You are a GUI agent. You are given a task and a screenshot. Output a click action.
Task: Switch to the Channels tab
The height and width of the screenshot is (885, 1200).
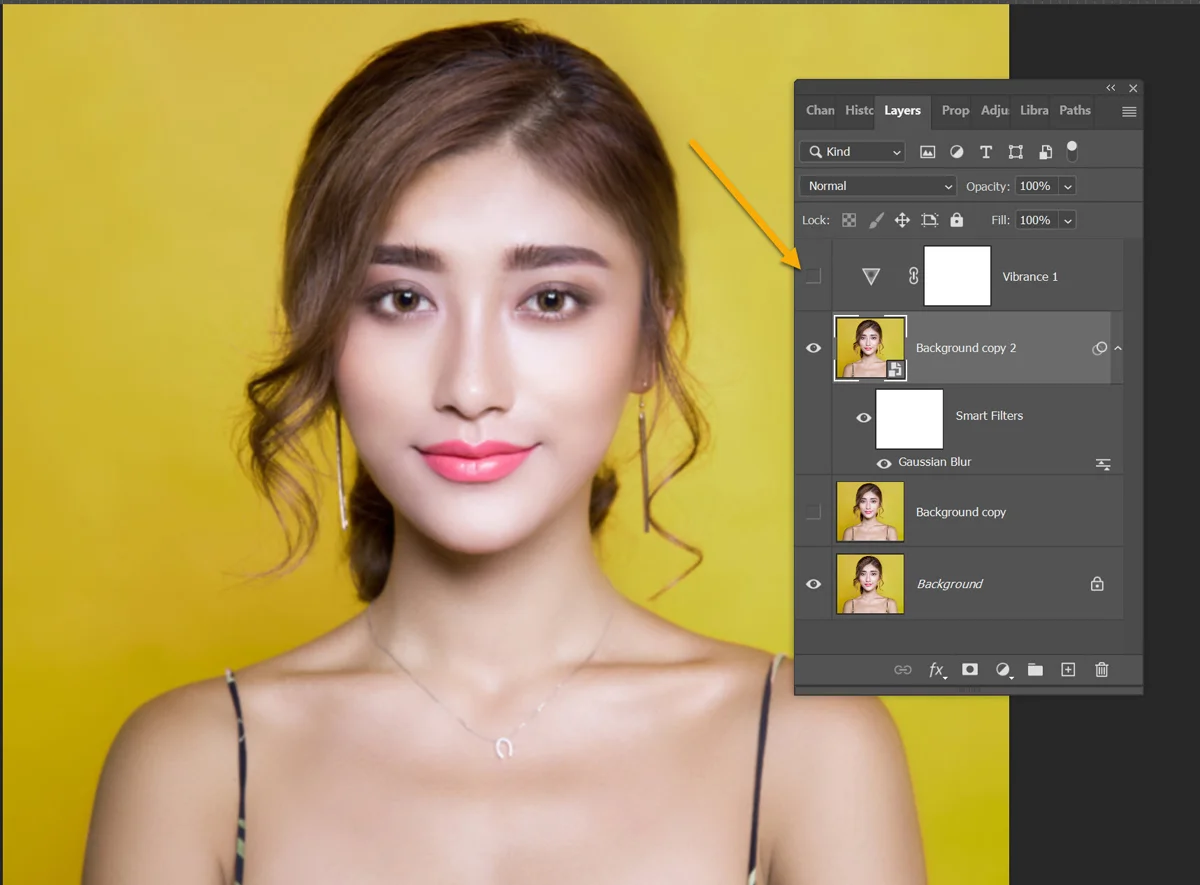(x=820, y=111)
